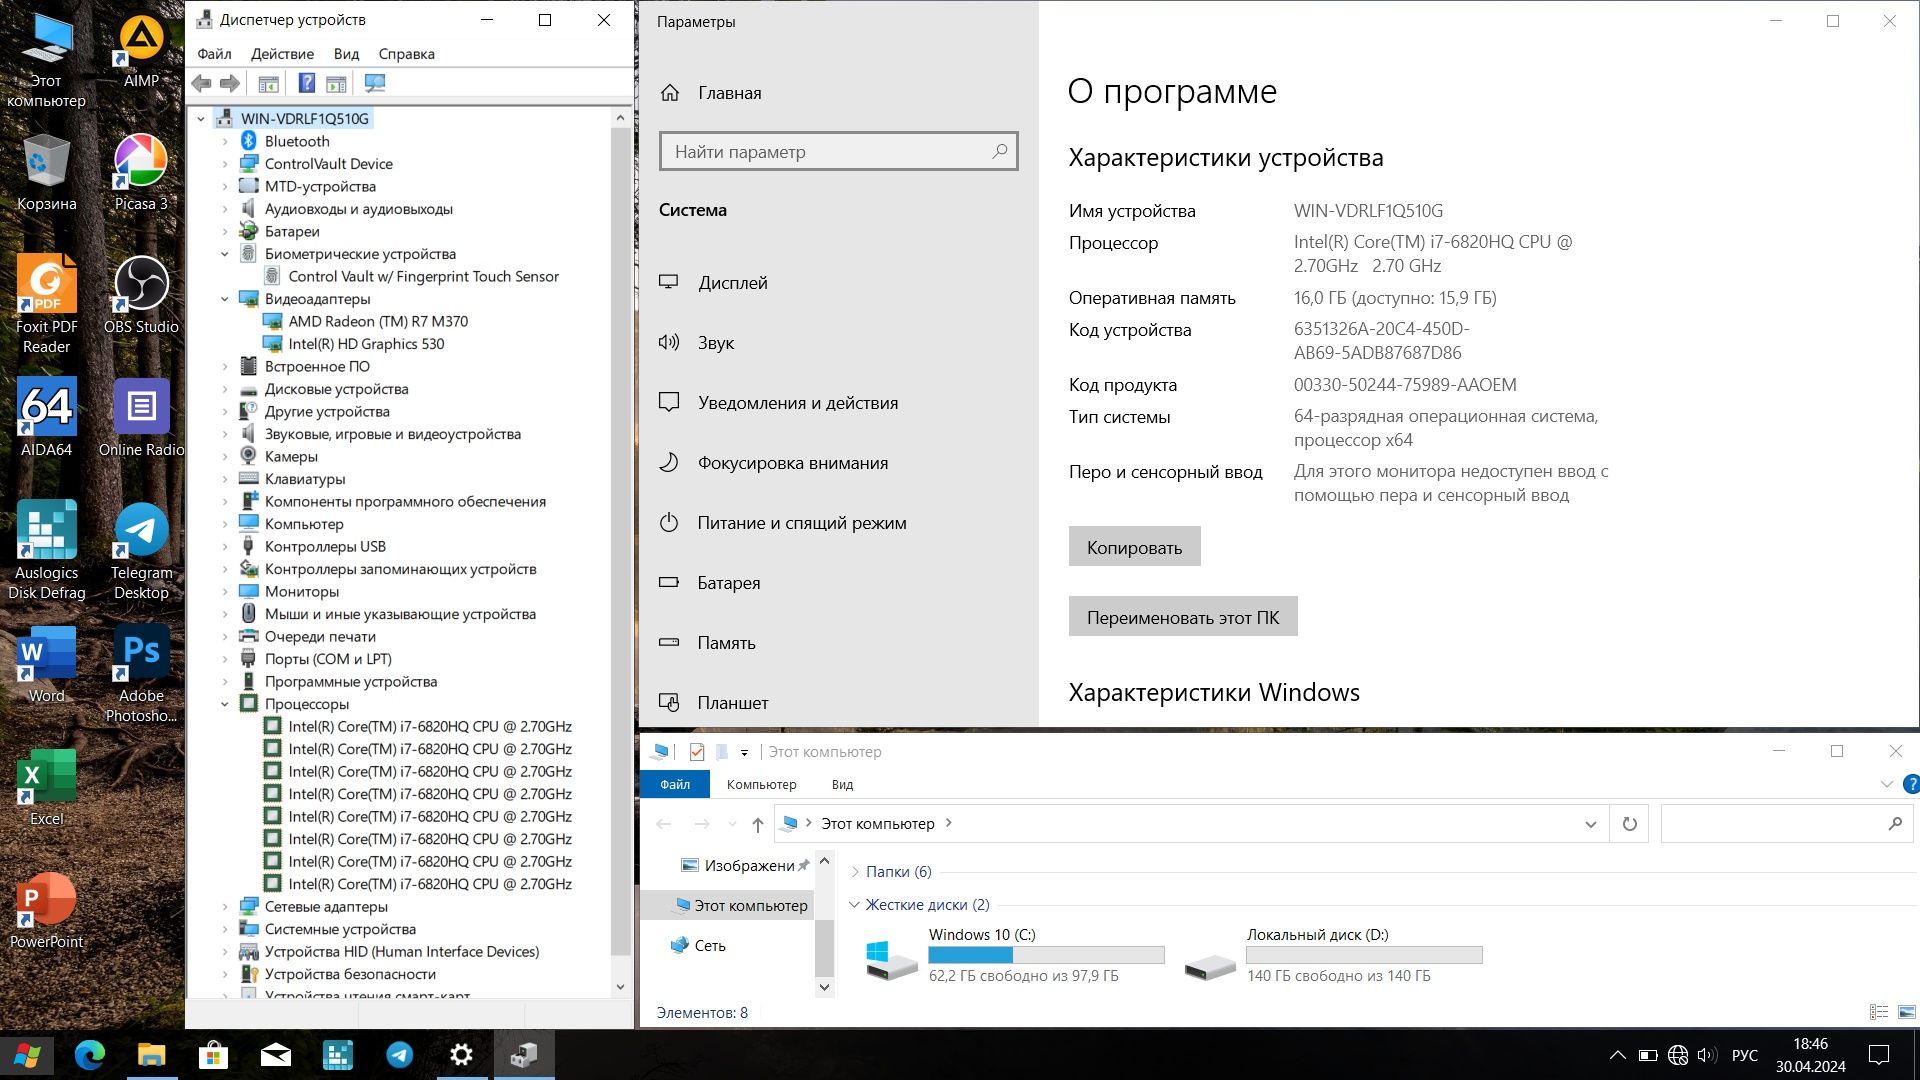
Task: Select Picasa 3 desktop icon
Action: 141,172
